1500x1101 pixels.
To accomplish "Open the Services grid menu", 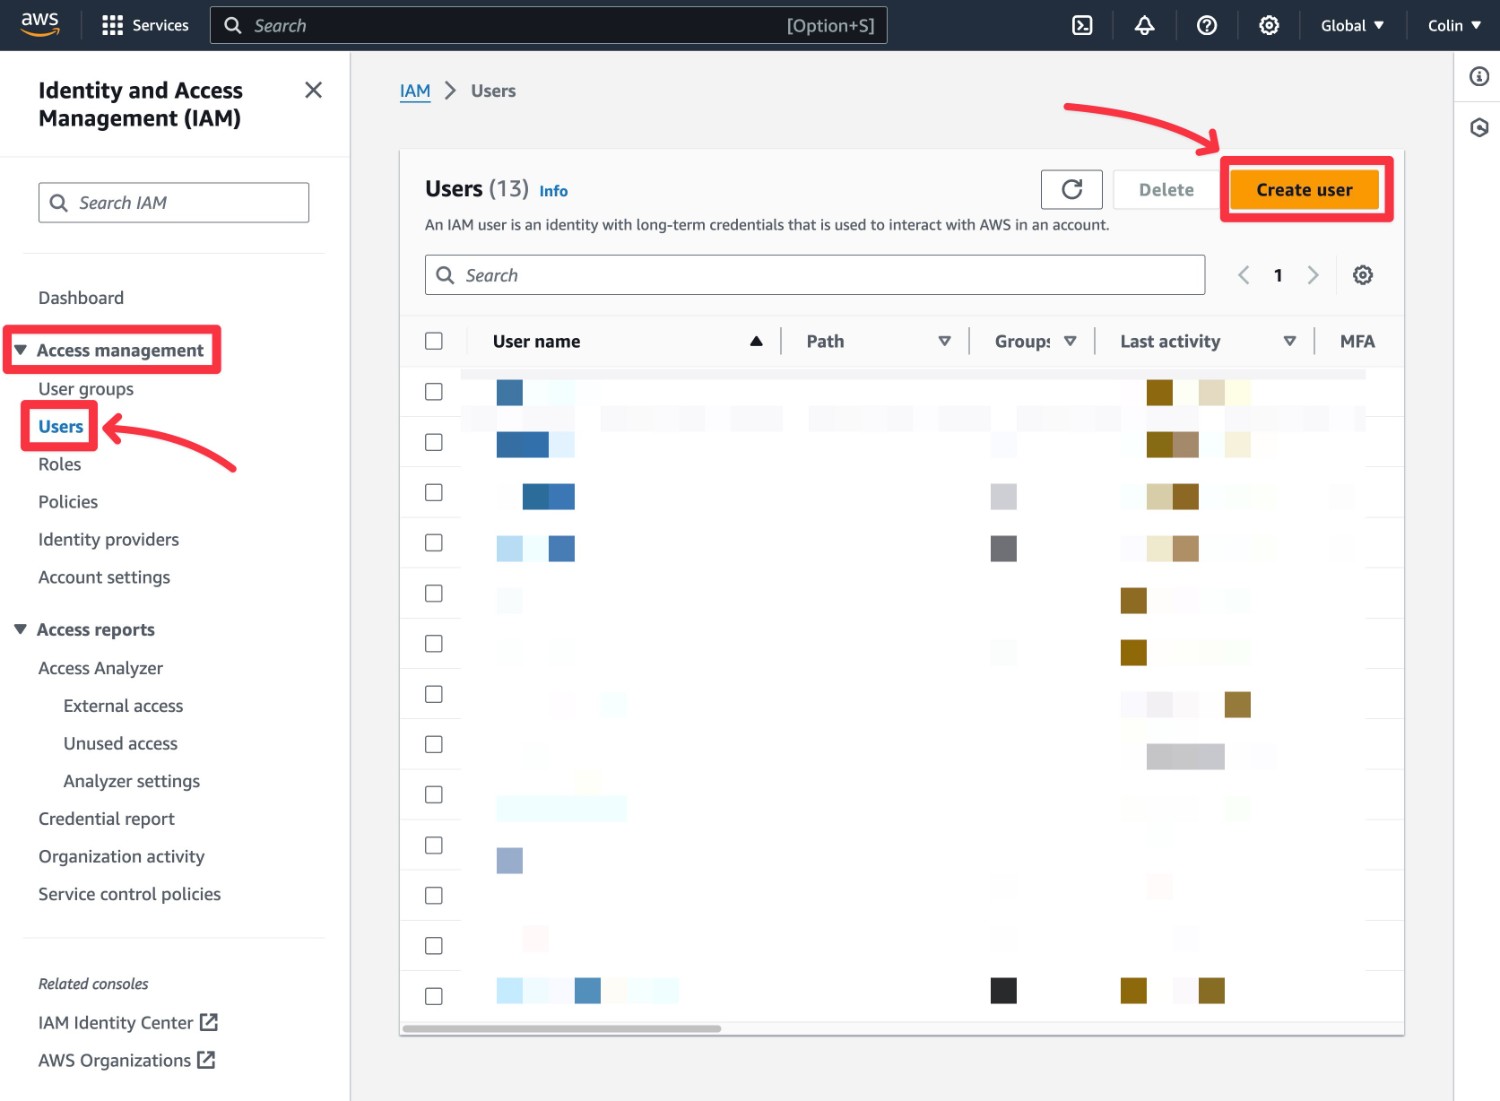I will point(145,25).
